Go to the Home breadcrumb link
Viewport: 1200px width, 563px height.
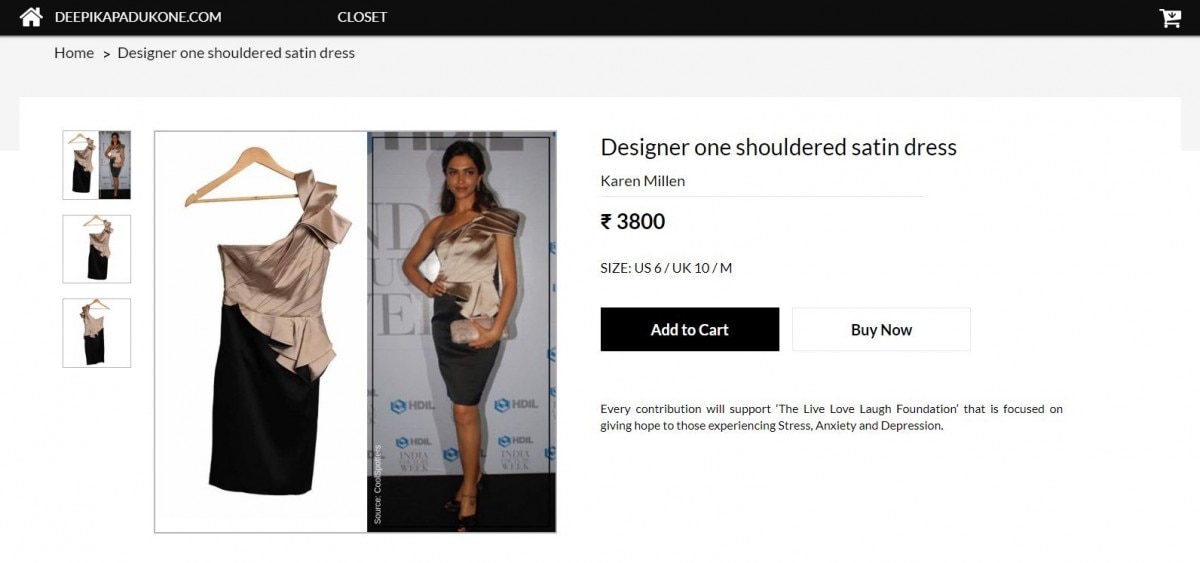(74, 53)
